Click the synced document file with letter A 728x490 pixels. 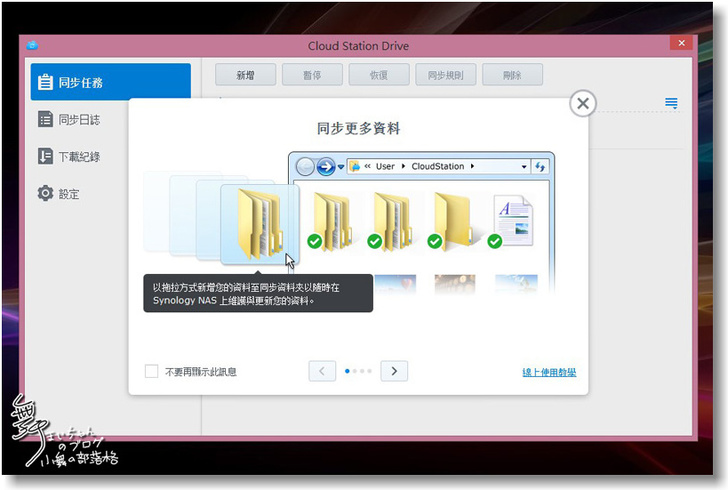514,221
